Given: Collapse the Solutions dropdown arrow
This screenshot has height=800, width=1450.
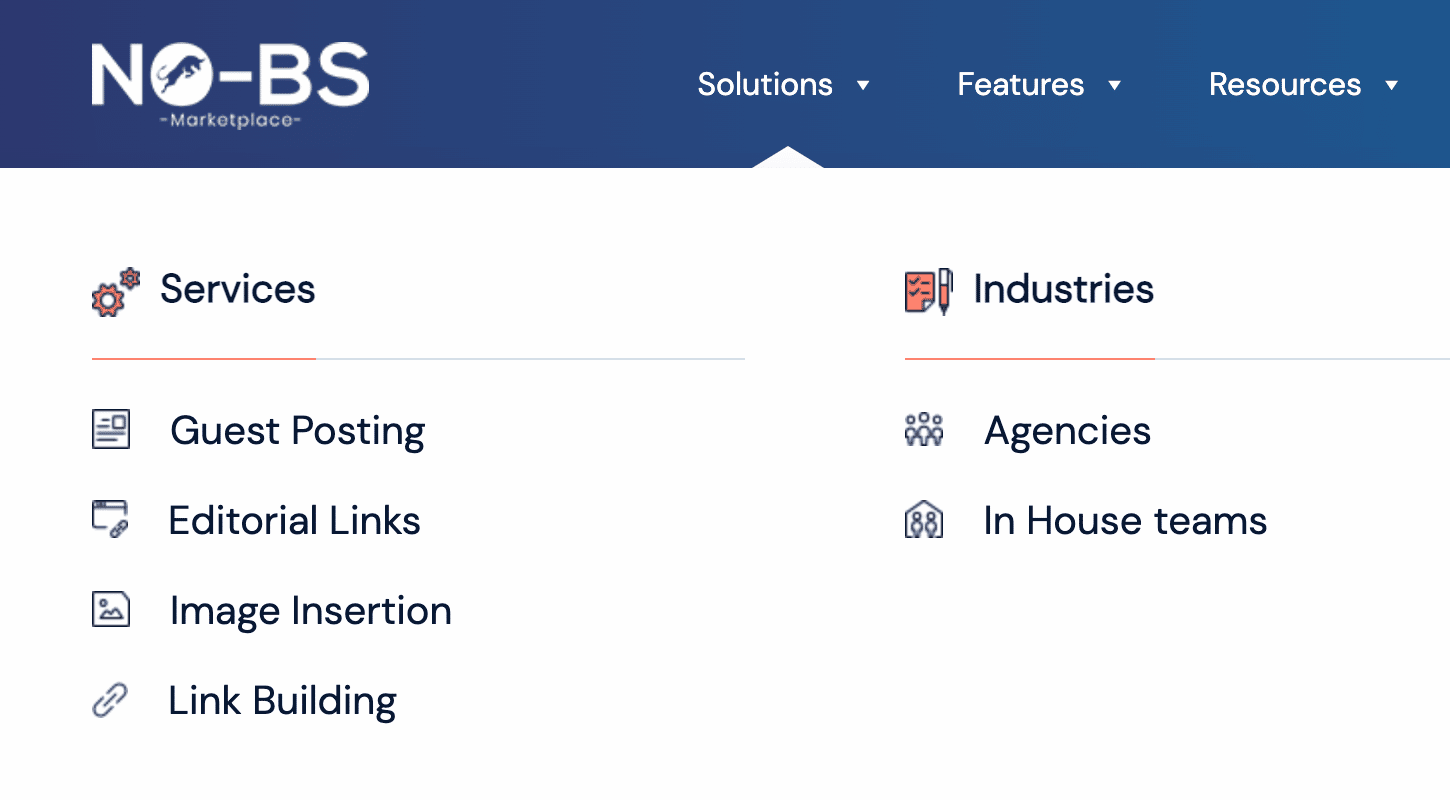Looking at the screenshot, I should tap(864, 86).
